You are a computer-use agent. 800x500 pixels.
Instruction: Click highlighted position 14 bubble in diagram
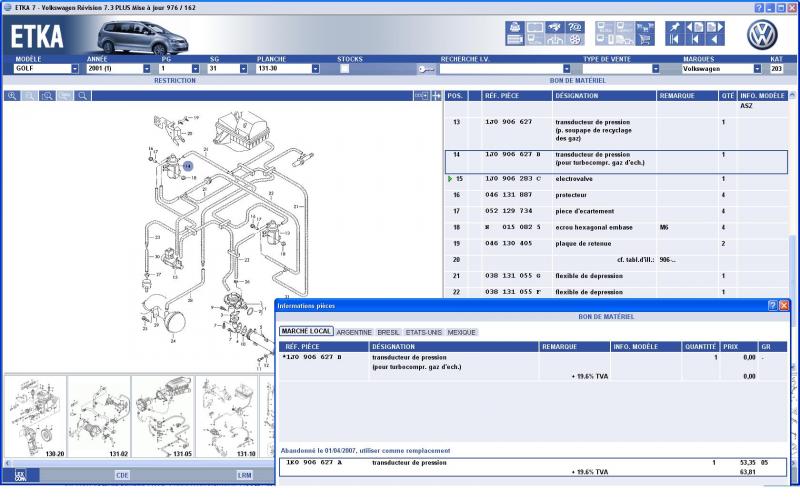[x=188, y=166]
